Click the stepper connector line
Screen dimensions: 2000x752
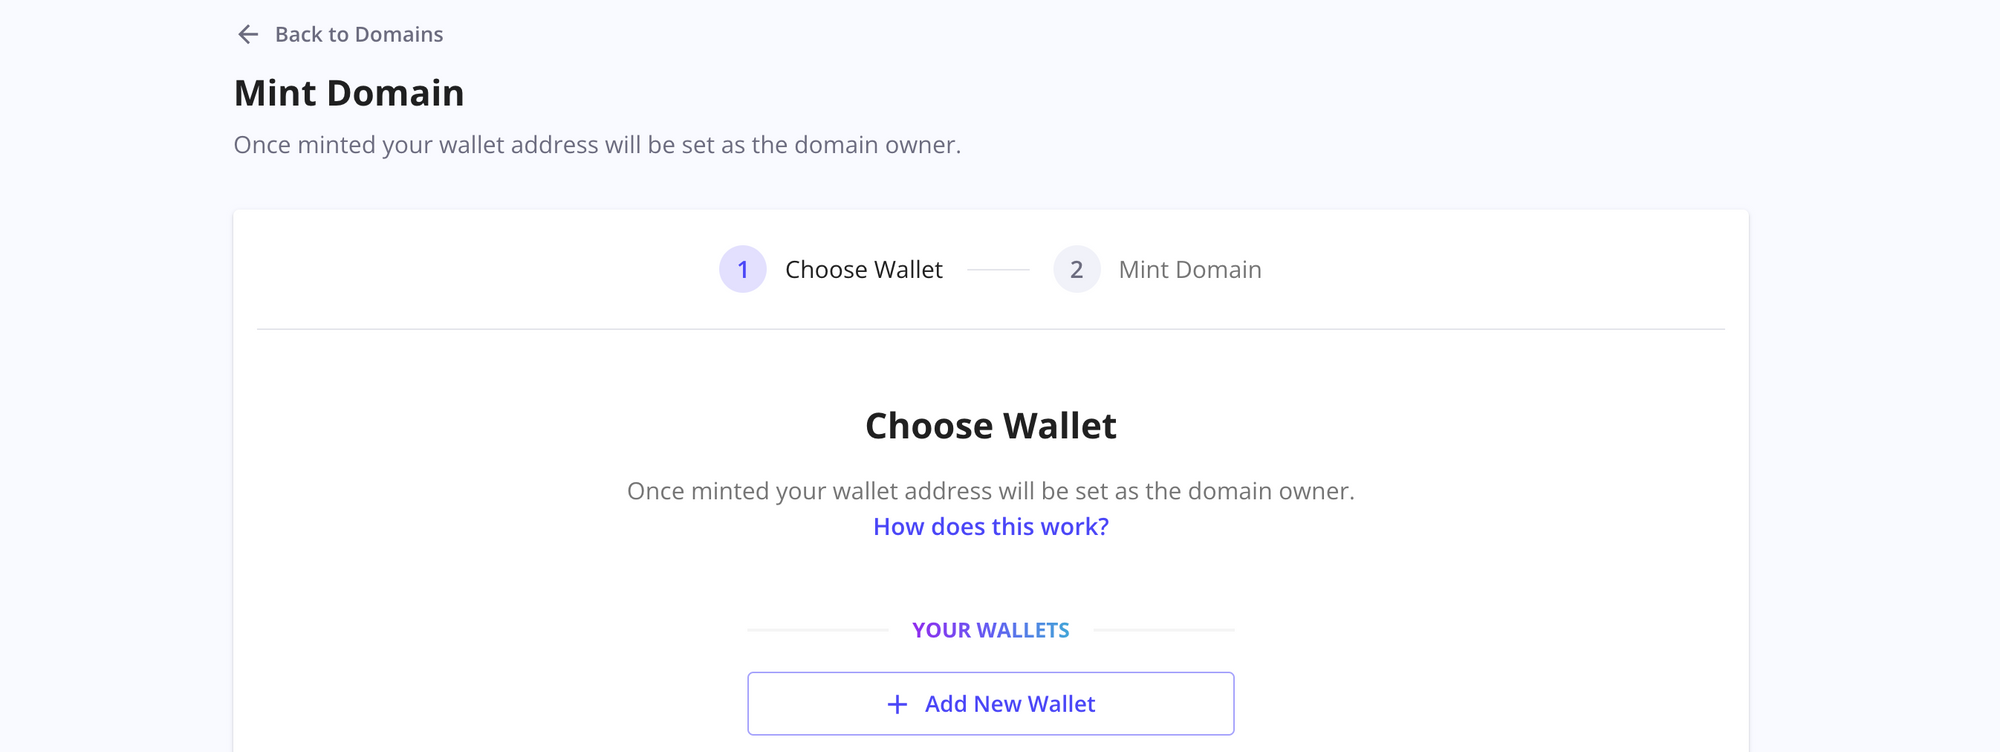click(x=999, y=269)
